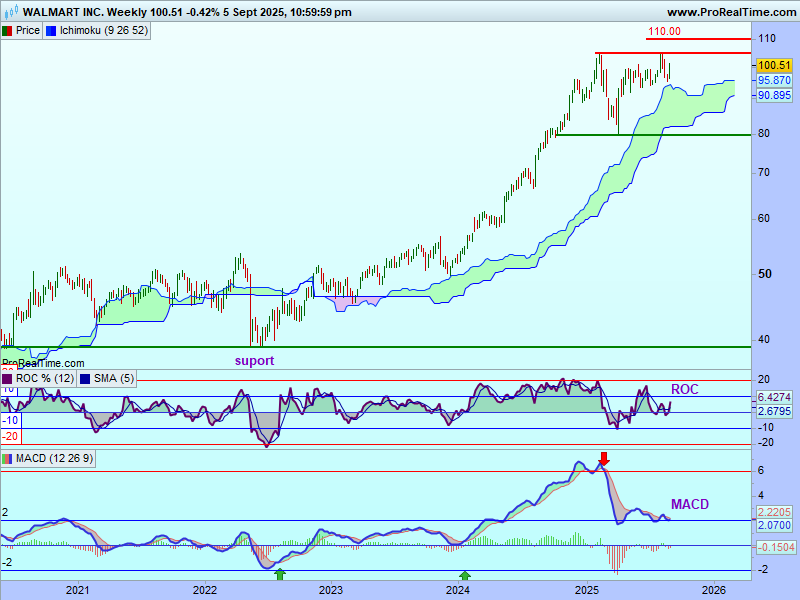Click the purple 'MACD' annotation text

(690, 504)
